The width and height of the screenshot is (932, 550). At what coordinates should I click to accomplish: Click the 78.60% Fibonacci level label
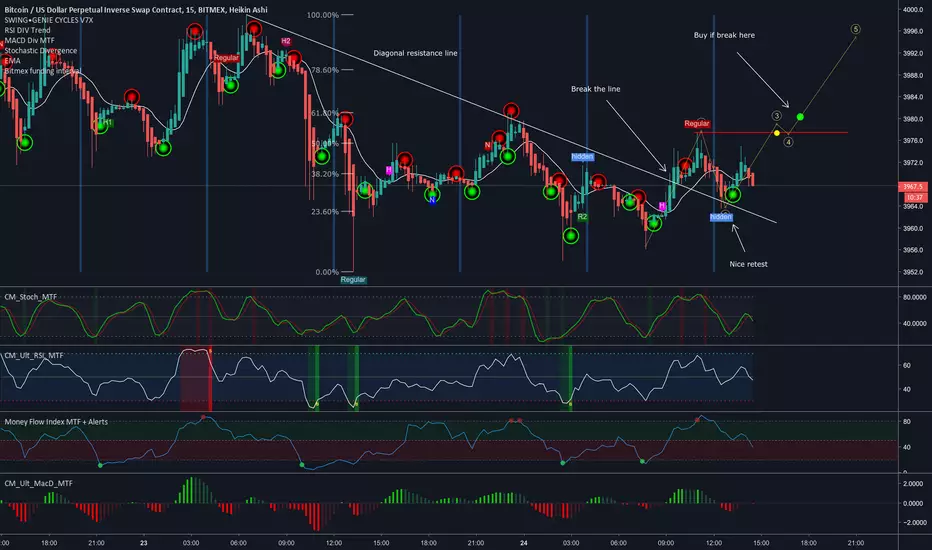click(325, 70)
